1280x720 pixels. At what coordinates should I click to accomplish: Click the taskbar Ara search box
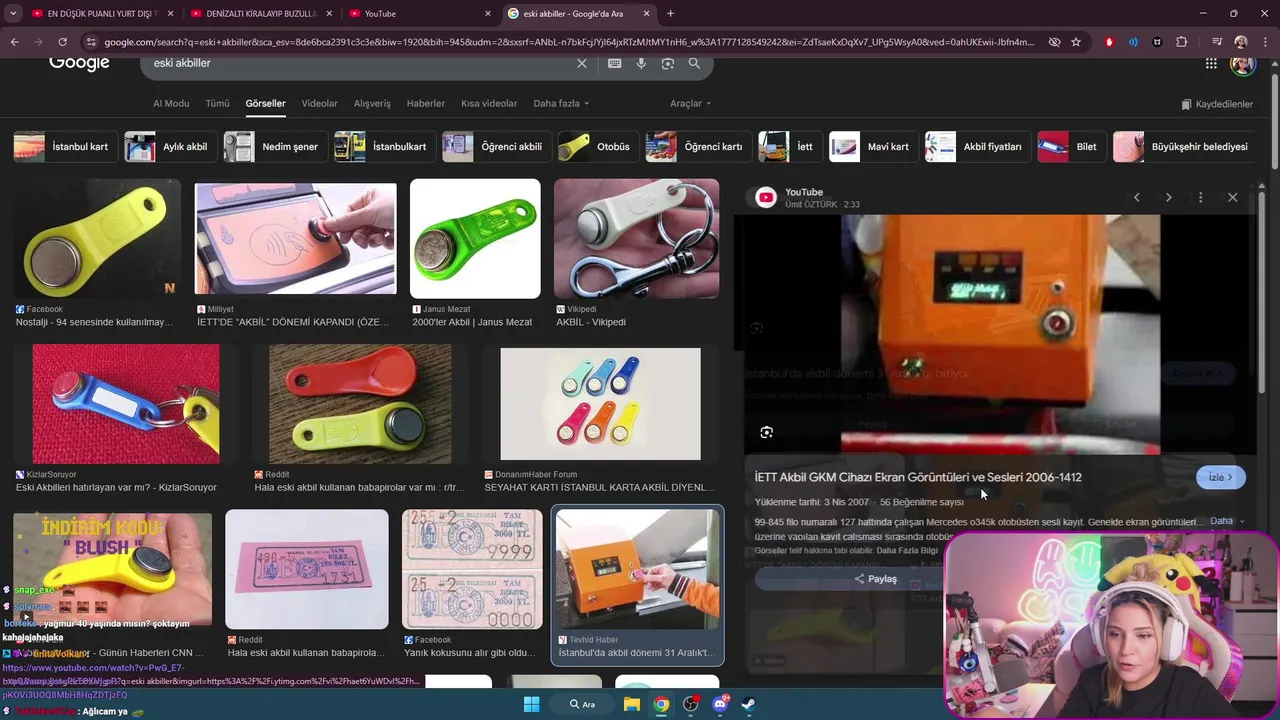tap(582, 704)
